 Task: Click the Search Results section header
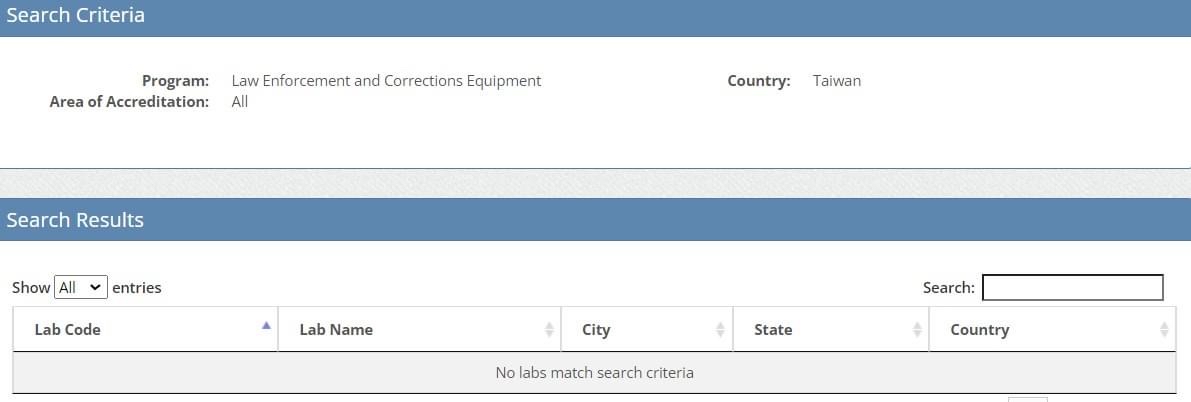76,220
